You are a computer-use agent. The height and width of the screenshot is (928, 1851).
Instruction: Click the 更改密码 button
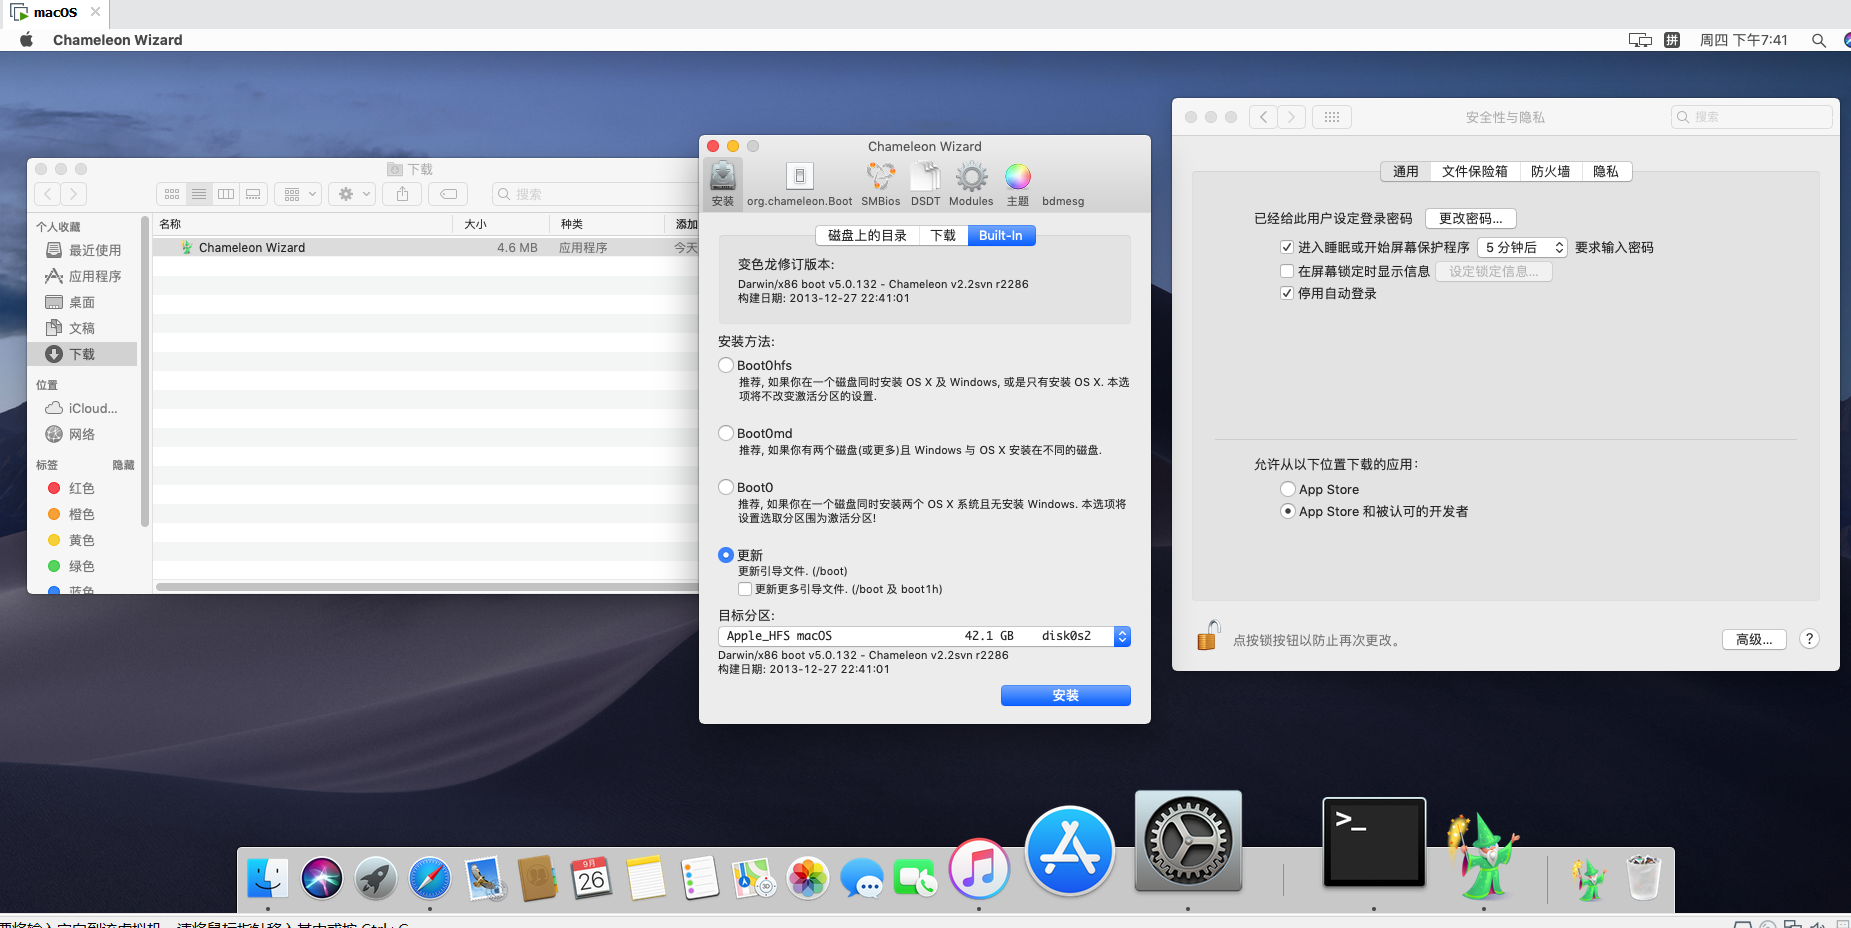1469,218
